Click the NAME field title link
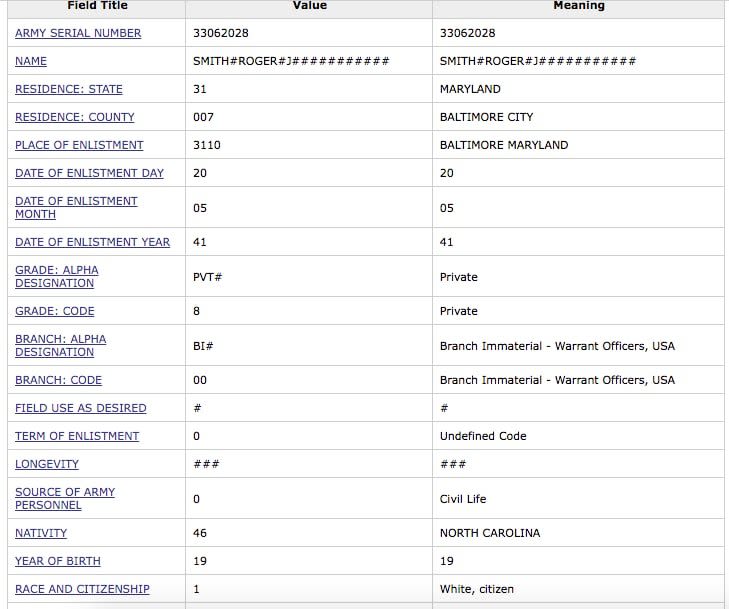729x609 pixels. tap(31, 61)
